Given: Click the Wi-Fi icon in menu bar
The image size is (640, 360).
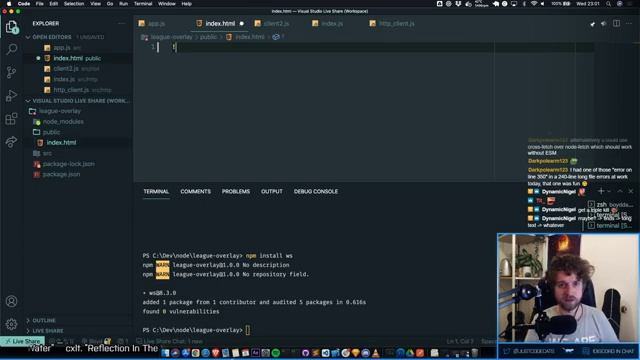Looking at the screenshot, I should [x=533, y=4].
